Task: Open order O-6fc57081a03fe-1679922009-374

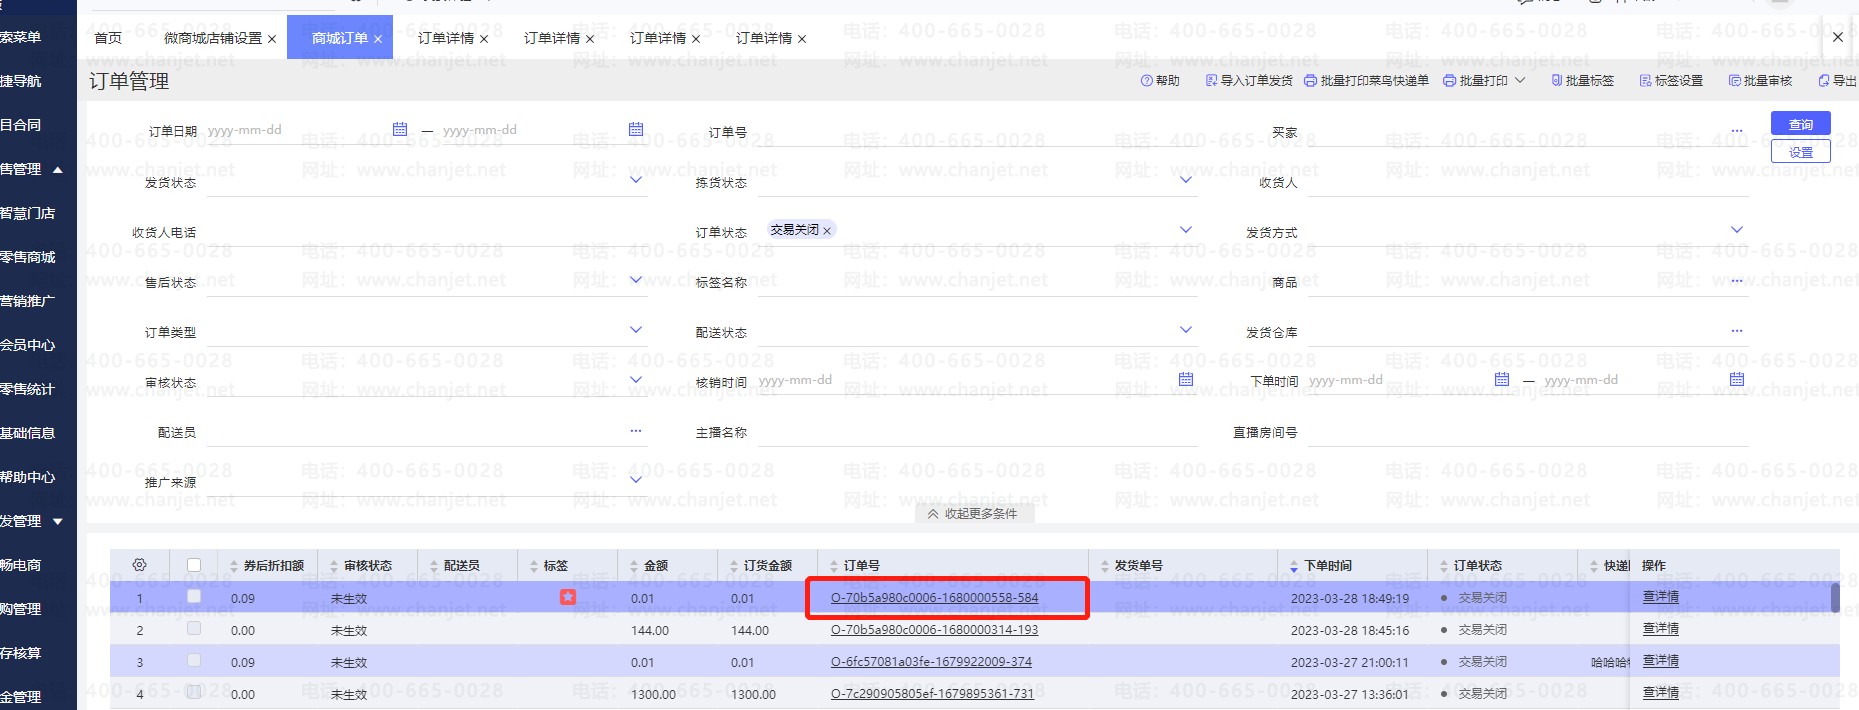Action: click(x=931, y=662)
